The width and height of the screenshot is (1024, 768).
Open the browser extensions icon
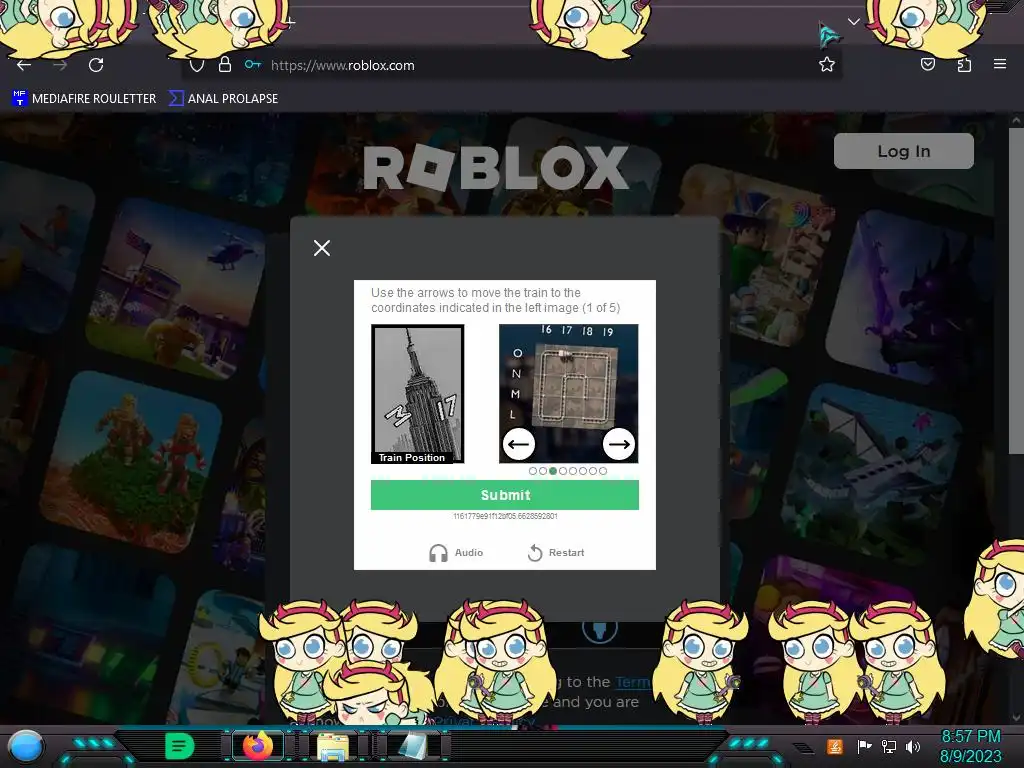tap(964, 64)
